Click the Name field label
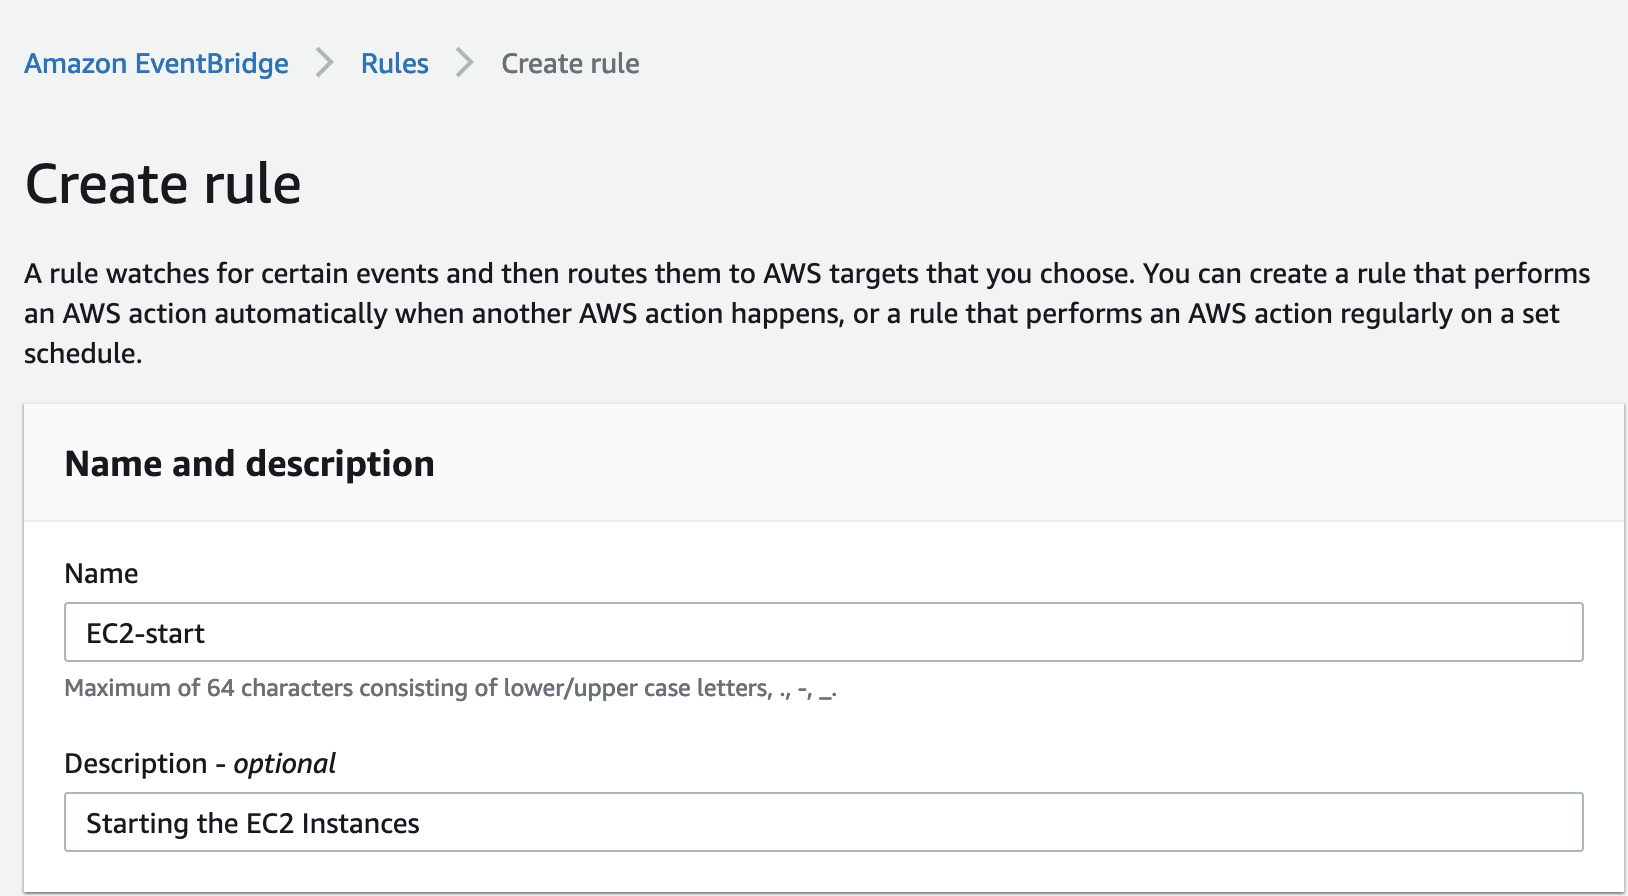The width and height of the screenshot is (1628, 896). tap(101, 574)
